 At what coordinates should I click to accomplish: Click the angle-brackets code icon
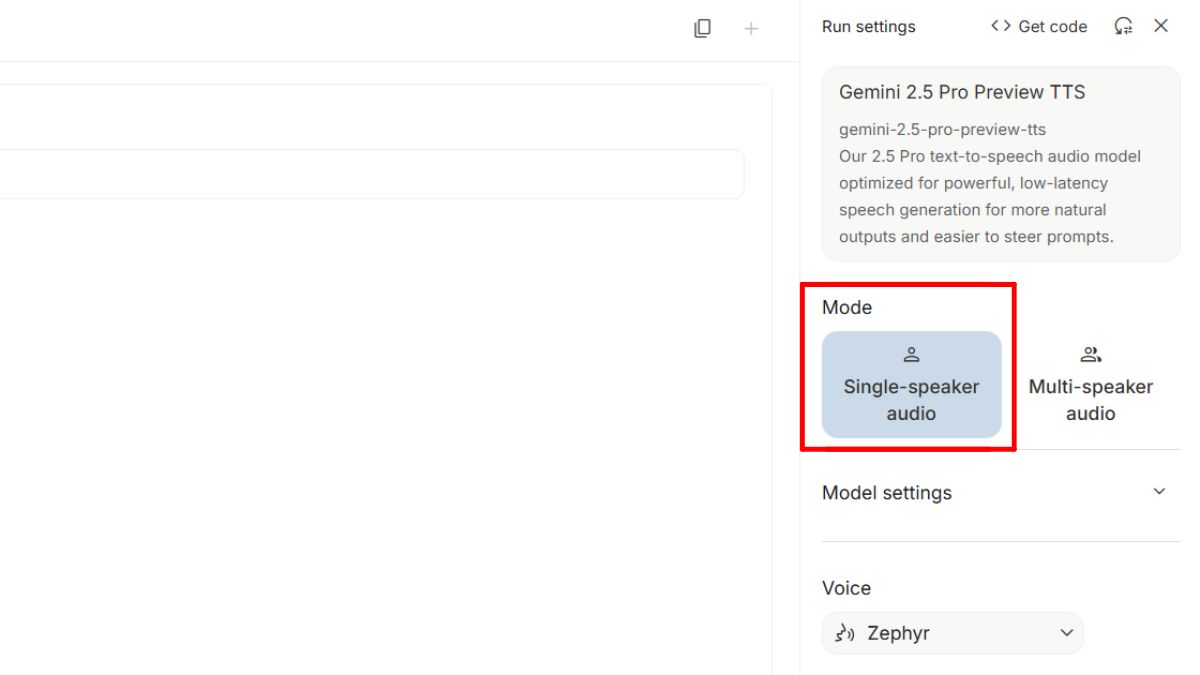1000,27
